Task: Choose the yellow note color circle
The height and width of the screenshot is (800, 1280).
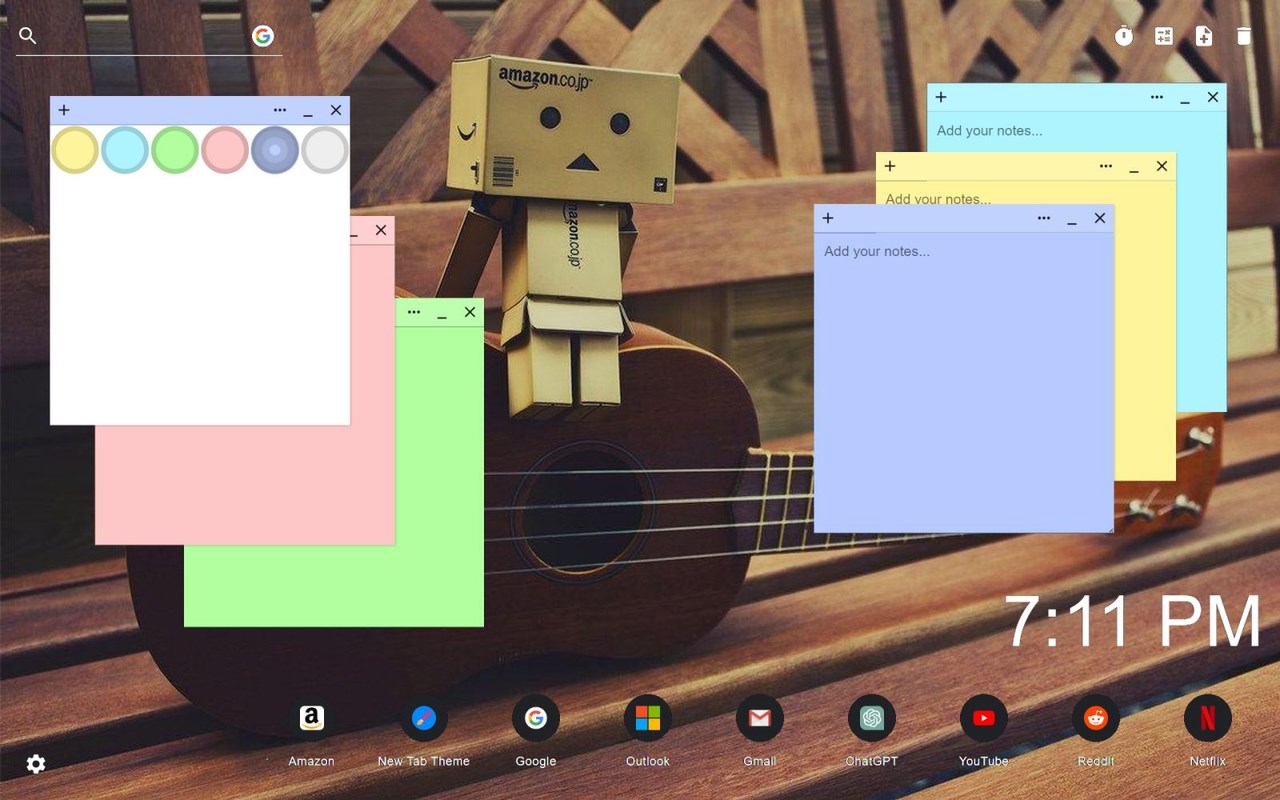Action: pos(75,150)
